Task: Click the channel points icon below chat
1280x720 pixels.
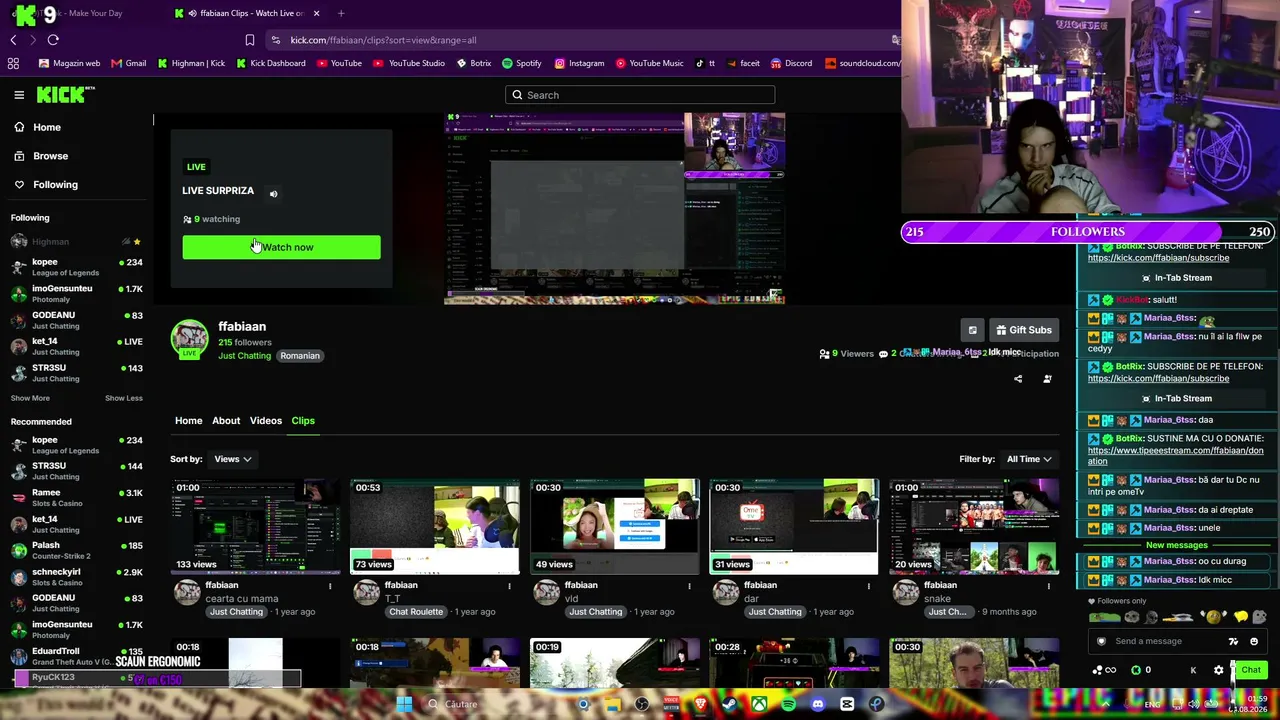Action: 1104,670
